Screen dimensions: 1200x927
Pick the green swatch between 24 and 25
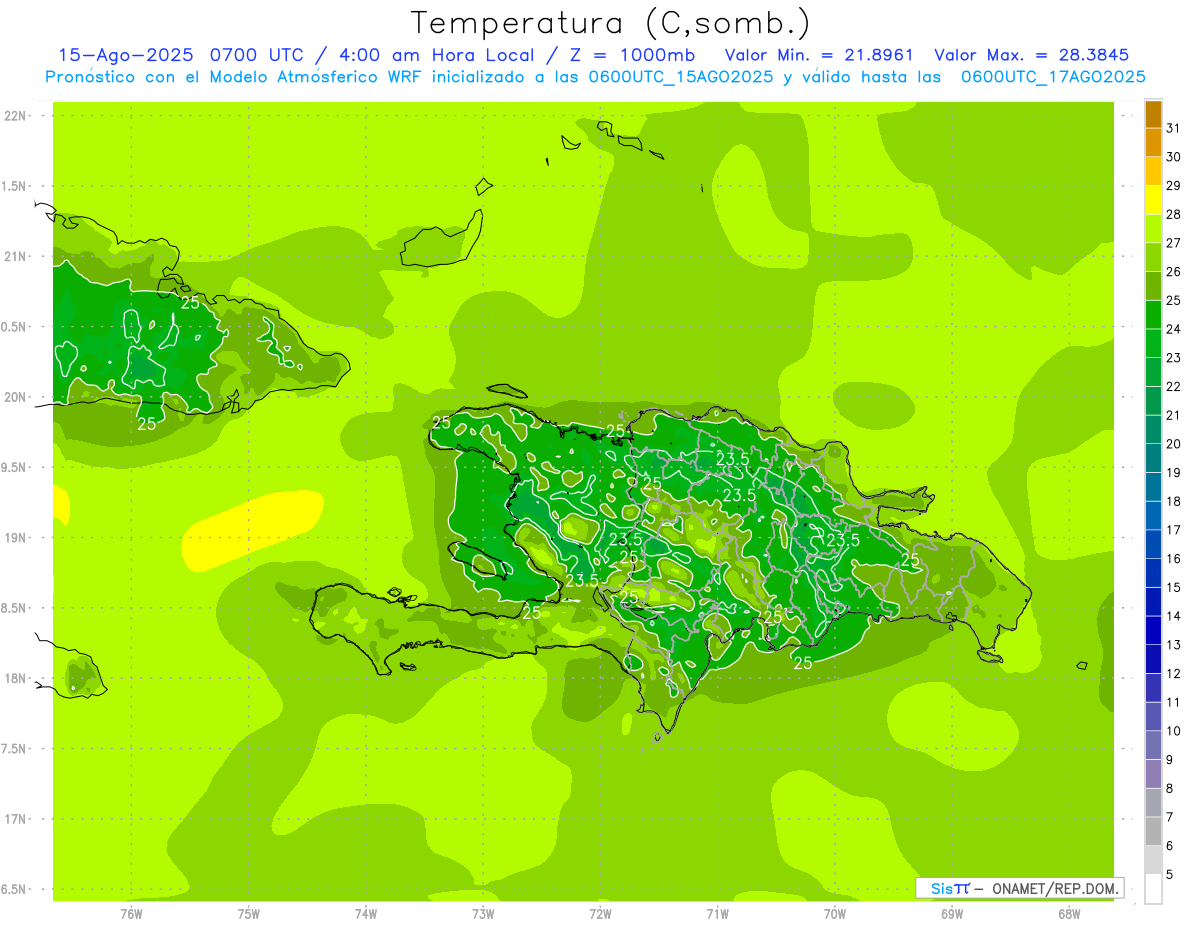1153,314
